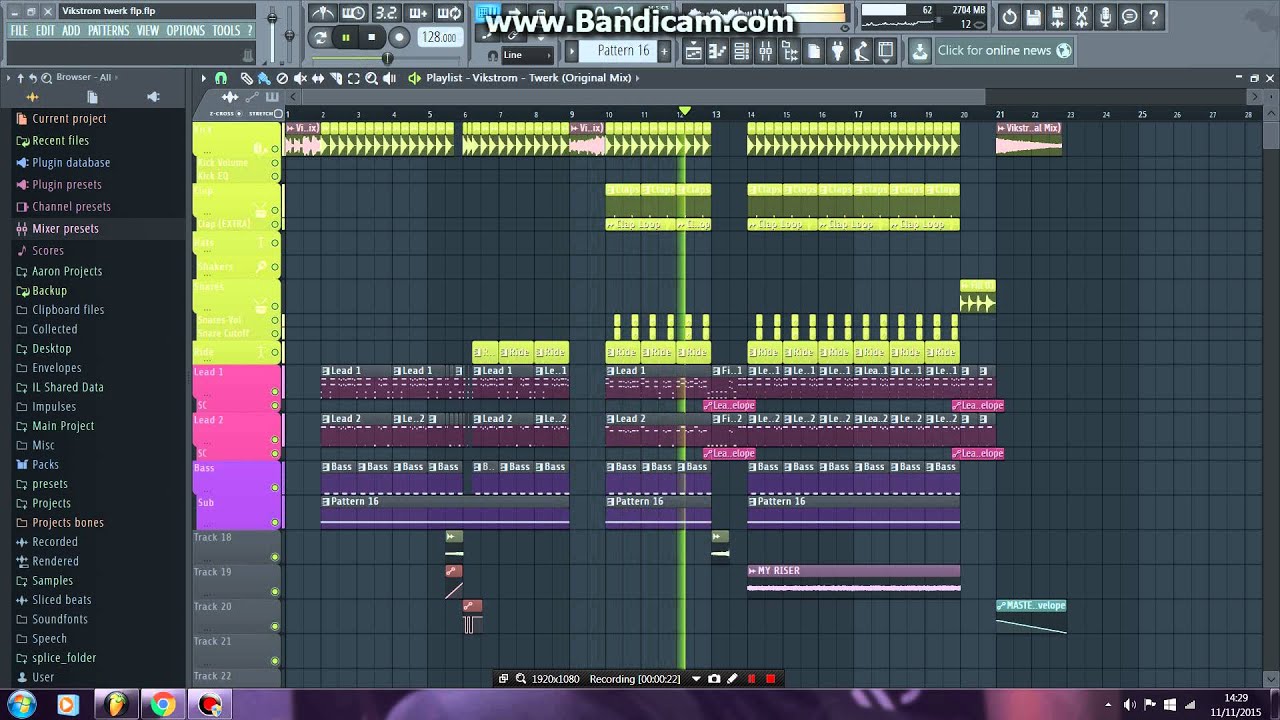Select the Playback tool in playlist toolbar

pos(389,78)
